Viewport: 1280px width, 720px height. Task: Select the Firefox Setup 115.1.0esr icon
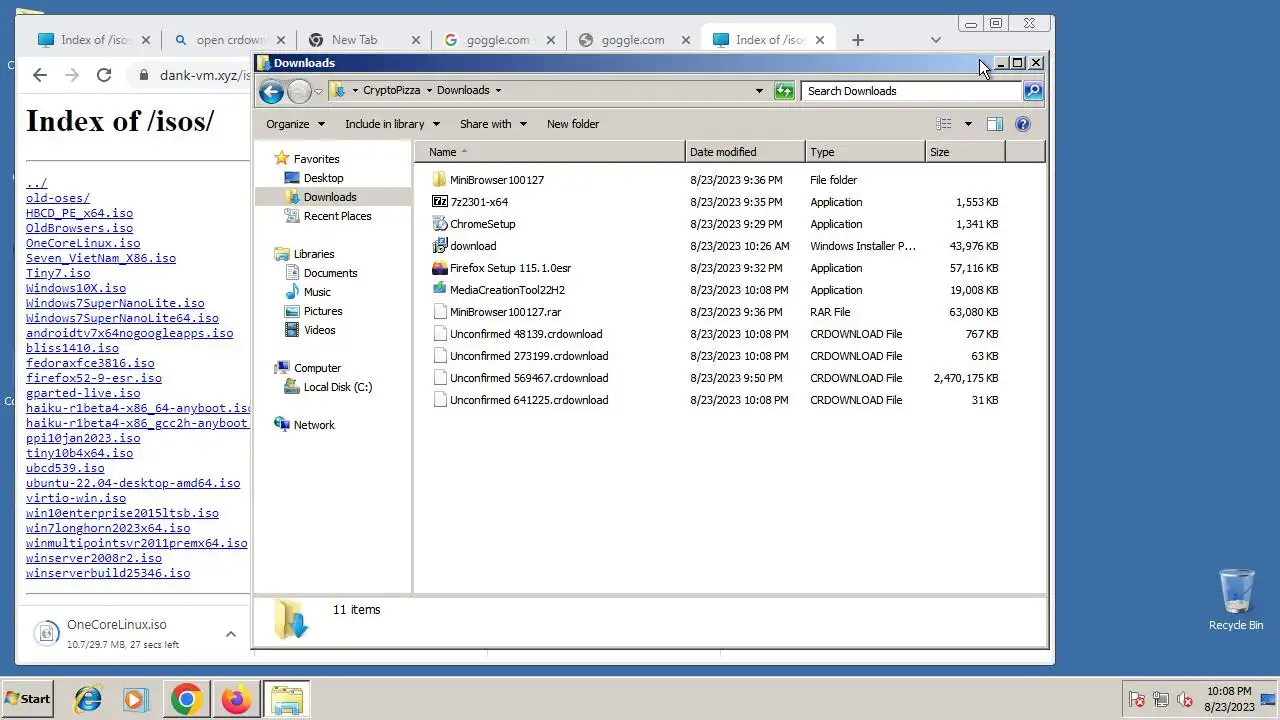pyautogui.click(x=440, y=268)
